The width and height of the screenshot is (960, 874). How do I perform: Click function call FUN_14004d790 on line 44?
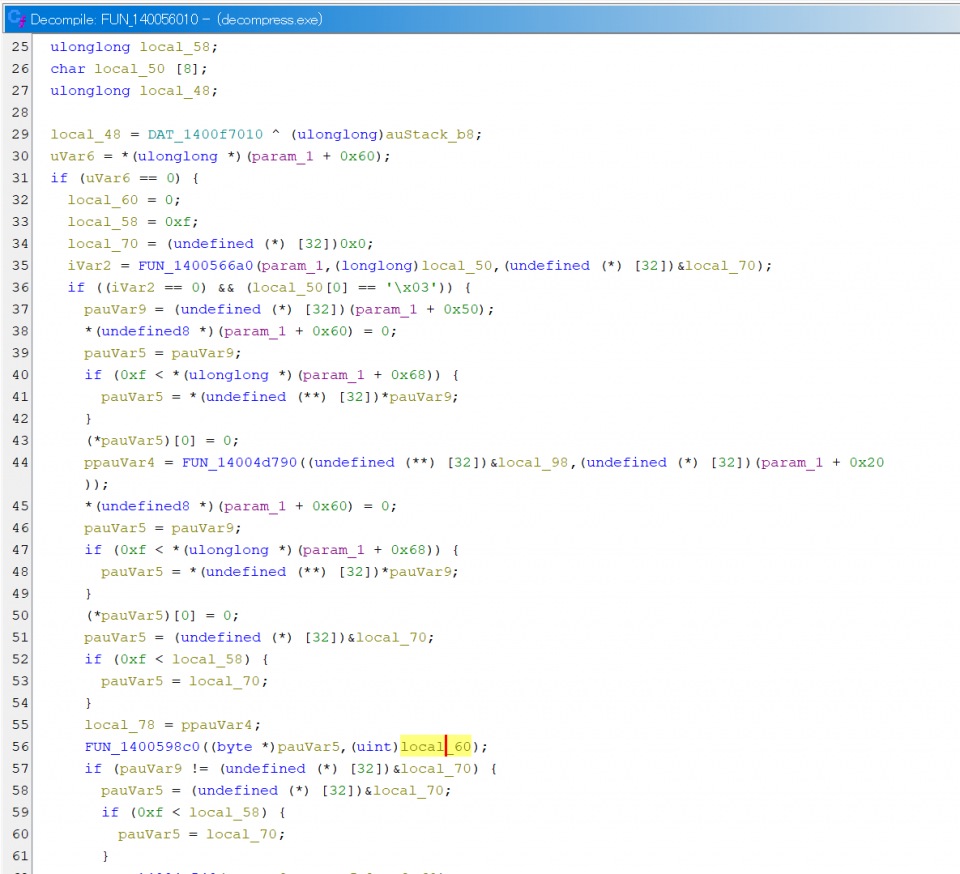(239, 463)
